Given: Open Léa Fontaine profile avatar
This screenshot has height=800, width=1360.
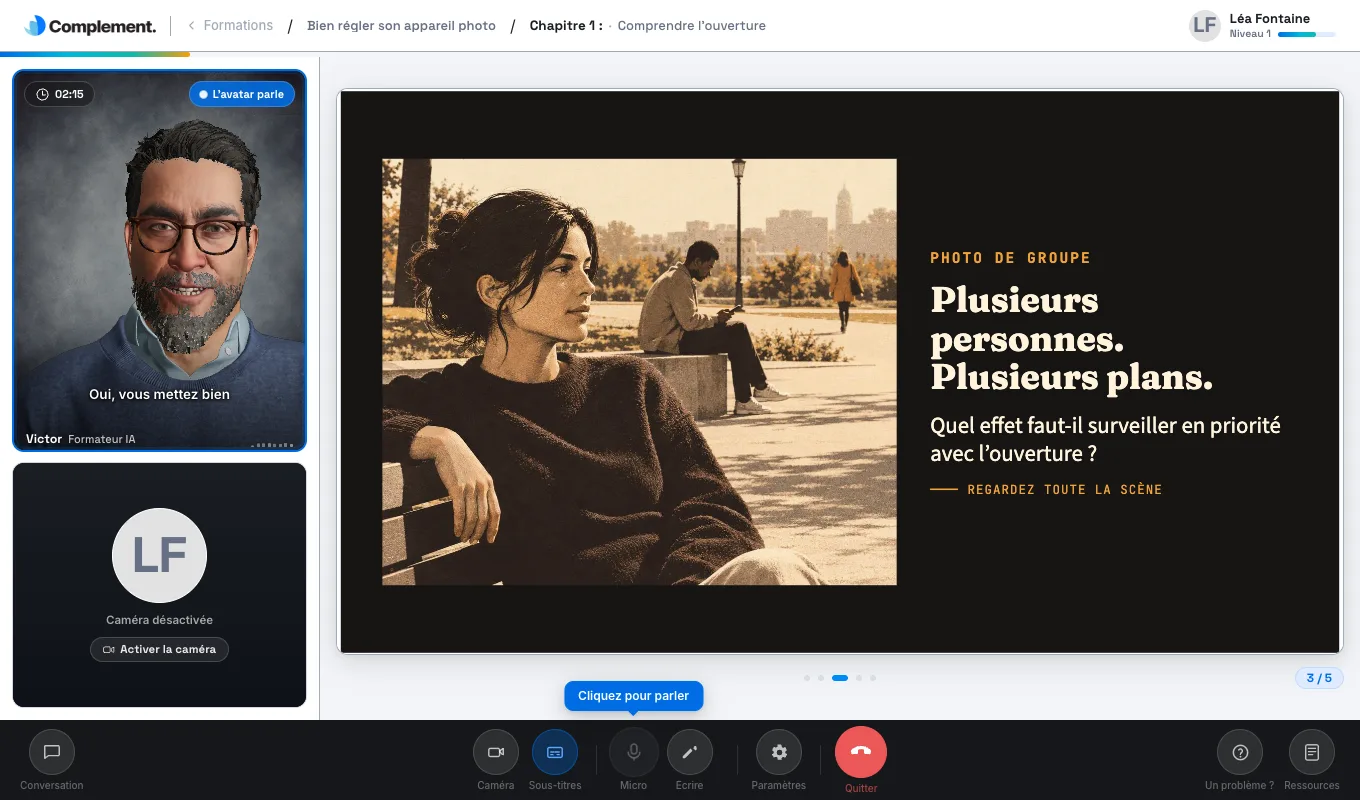Looking at the screenshot, I should click(x=1205, y=26).
